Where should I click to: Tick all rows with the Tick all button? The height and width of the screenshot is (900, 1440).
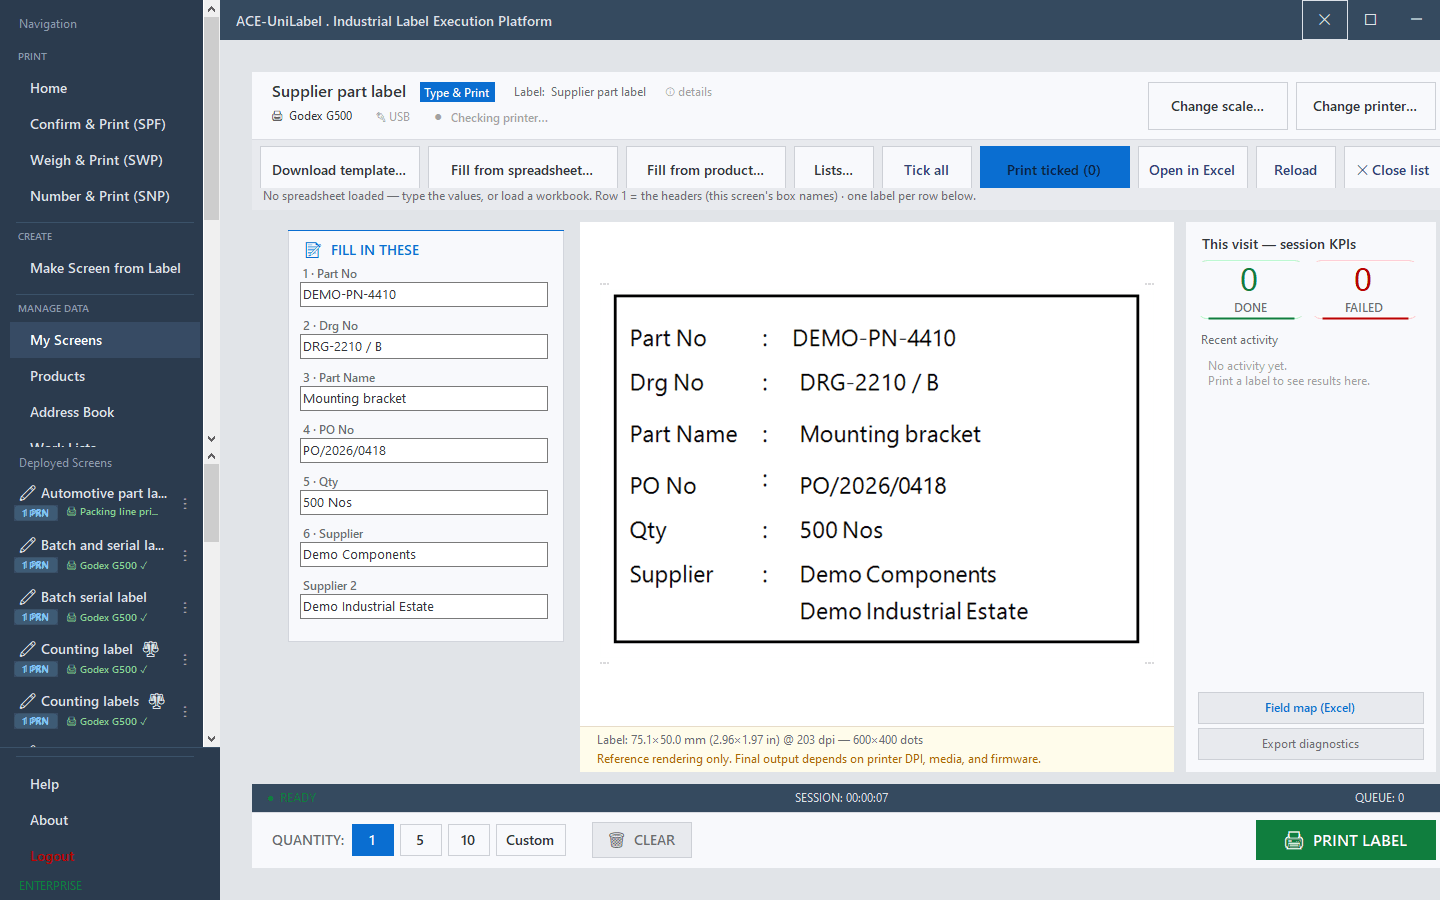click(926, 170)
